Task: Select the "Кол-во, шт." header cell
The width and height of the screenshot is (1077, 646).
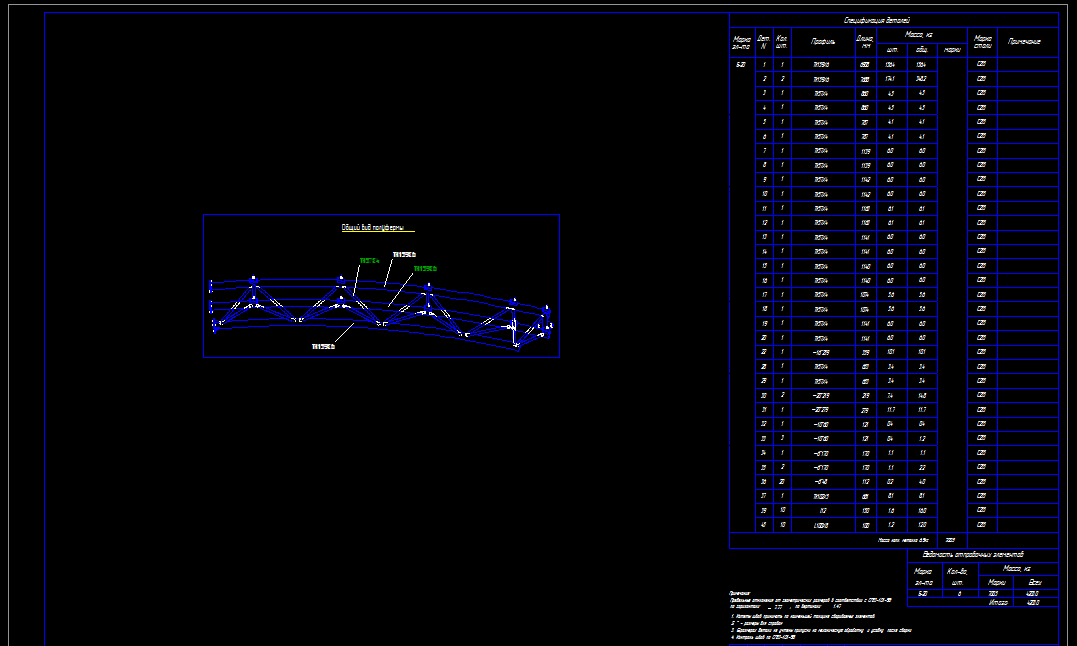Action: click(x=960, y=575)
